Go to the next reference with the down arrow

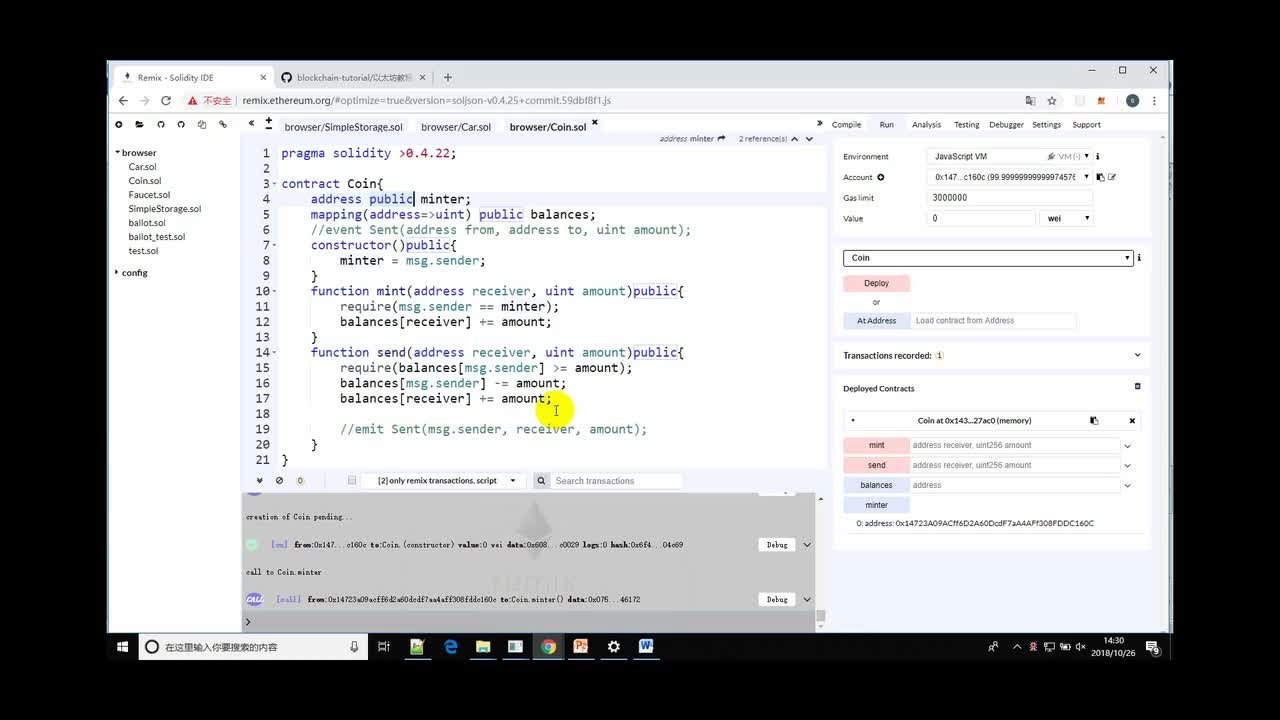point(809,139)
